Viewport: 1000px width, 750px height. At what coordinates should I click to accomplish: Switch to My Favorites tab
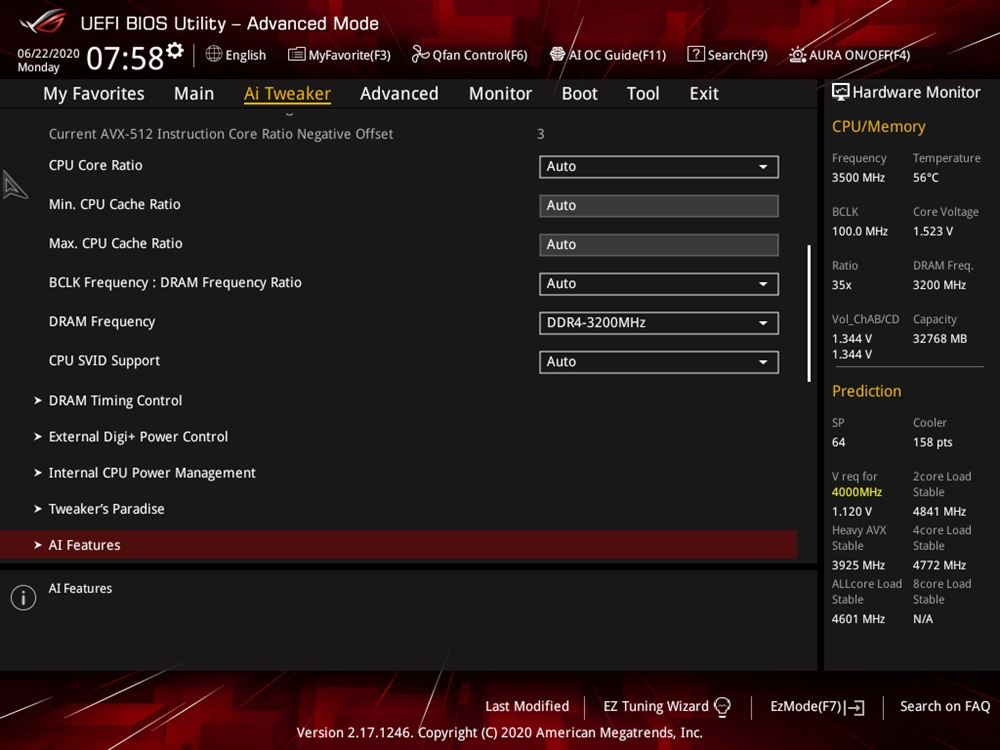(94, 94)
